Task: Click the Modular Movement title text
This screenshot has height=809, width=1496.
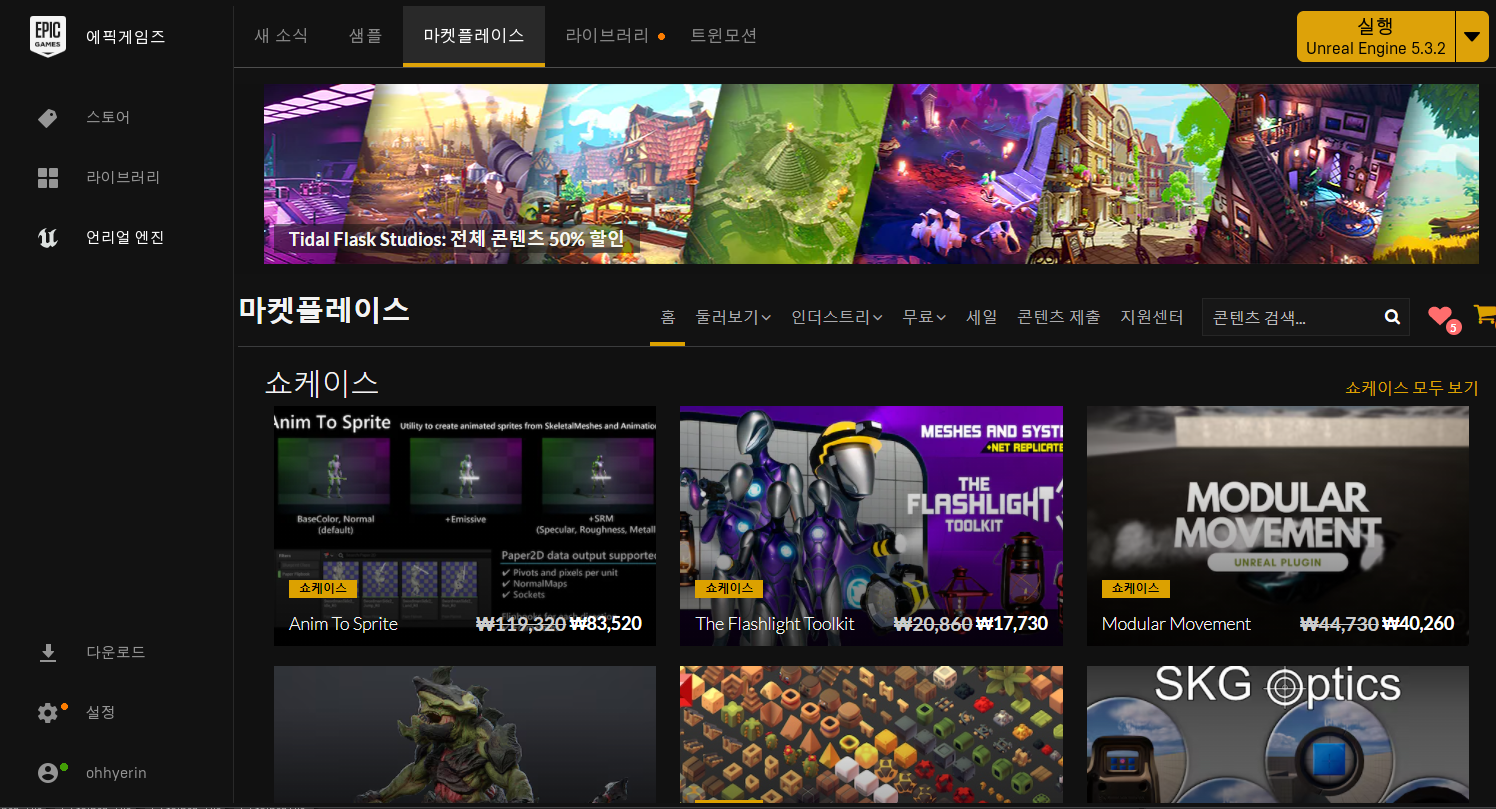Action: [x=1176, y=624]
